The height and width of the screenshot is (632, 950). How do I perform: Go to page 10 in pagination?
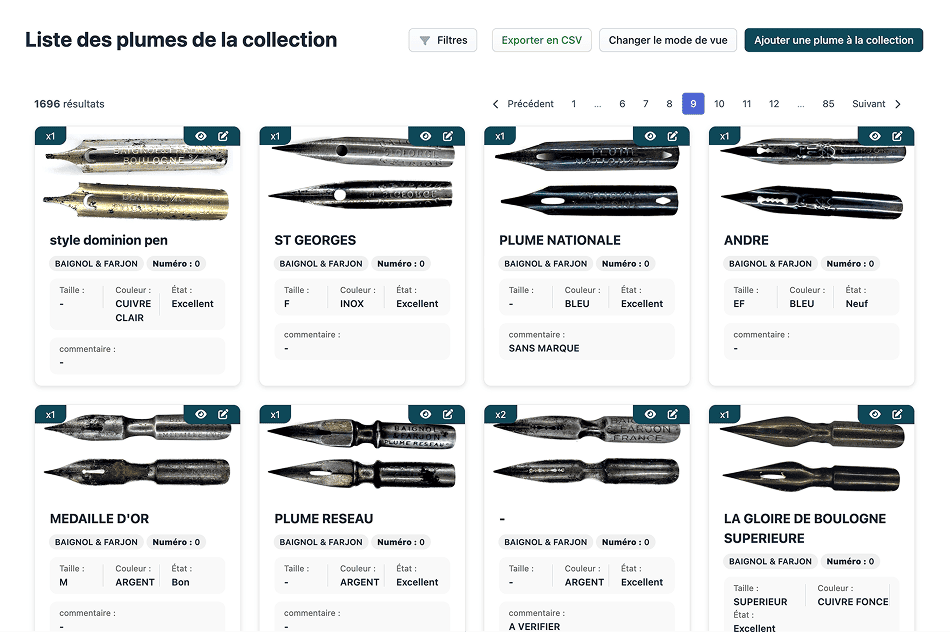coord(719,103)
